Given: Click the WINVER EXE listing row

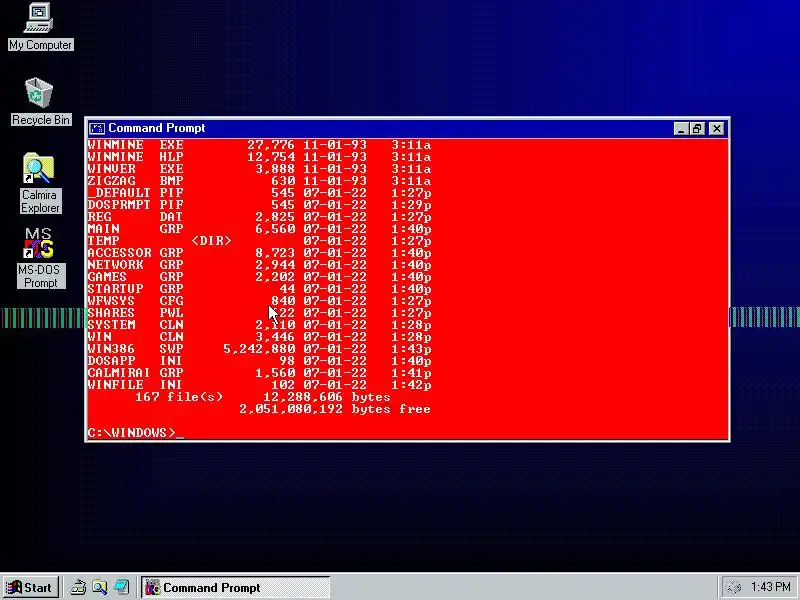Looking at the screenshot, I should coord(259,169).
